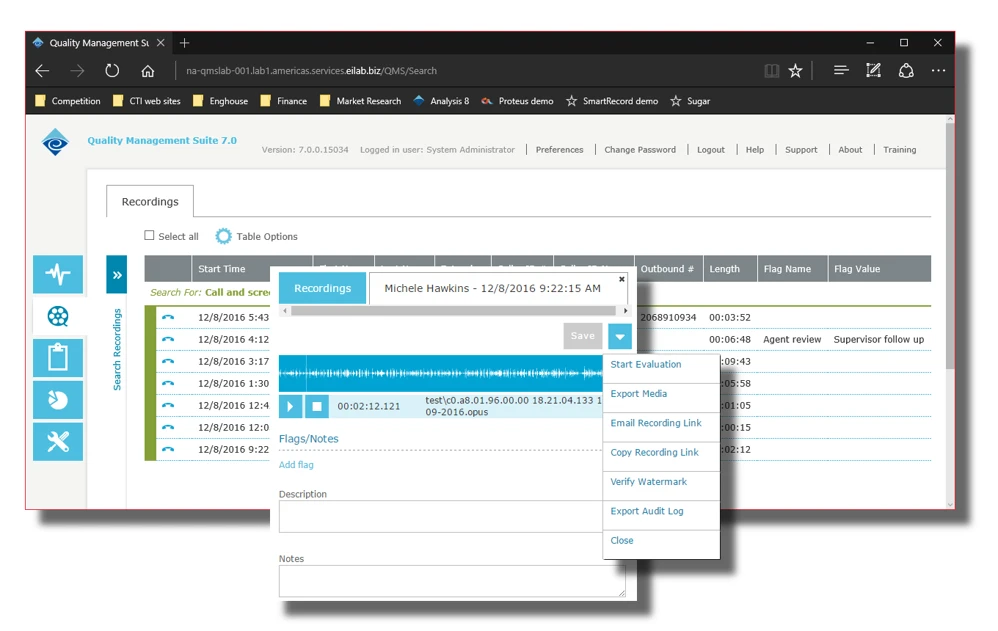Click the Save button
Screen dimensions: 998x631
pyautogui.click(x=582, y=336)
